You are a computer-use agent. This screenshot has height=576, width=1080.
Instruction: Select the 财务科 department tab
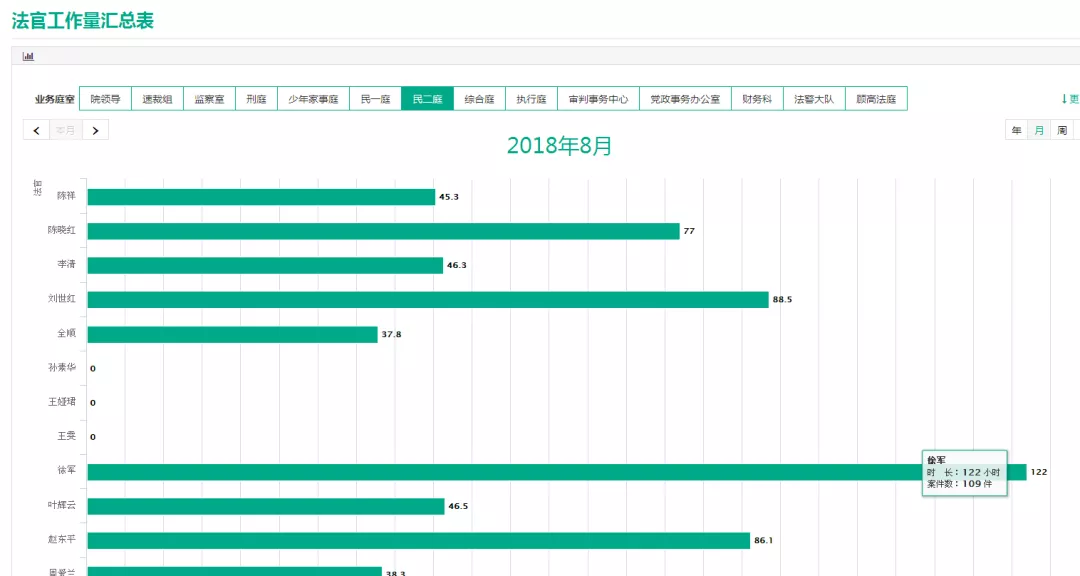point(757,99)
